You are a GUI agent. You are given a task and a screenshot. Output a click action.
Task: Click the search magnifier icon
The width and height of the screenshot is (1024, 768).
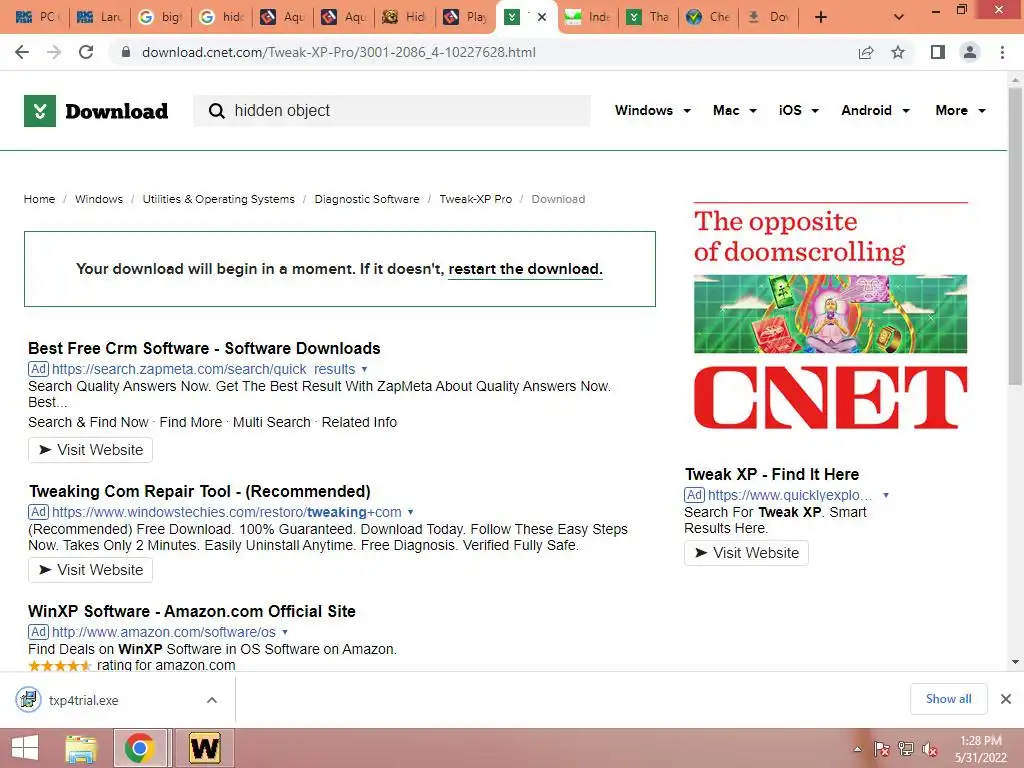point(216,111)
